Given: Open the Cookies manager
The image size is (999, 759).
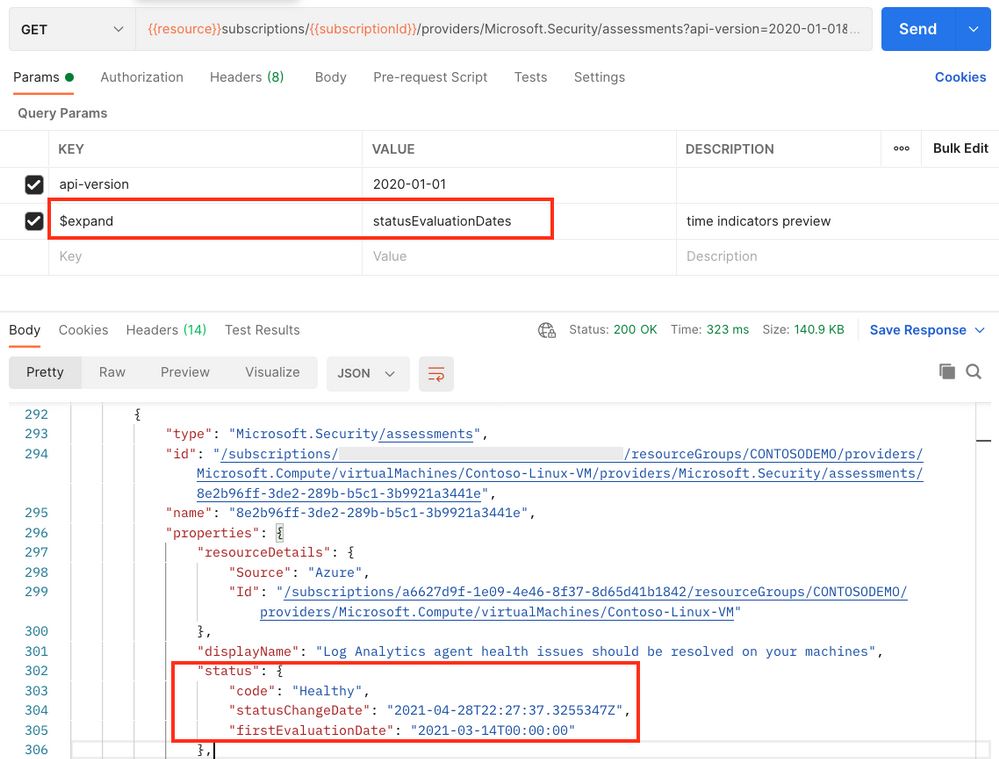Looking at the screenshot, I should tap(959, 77).
